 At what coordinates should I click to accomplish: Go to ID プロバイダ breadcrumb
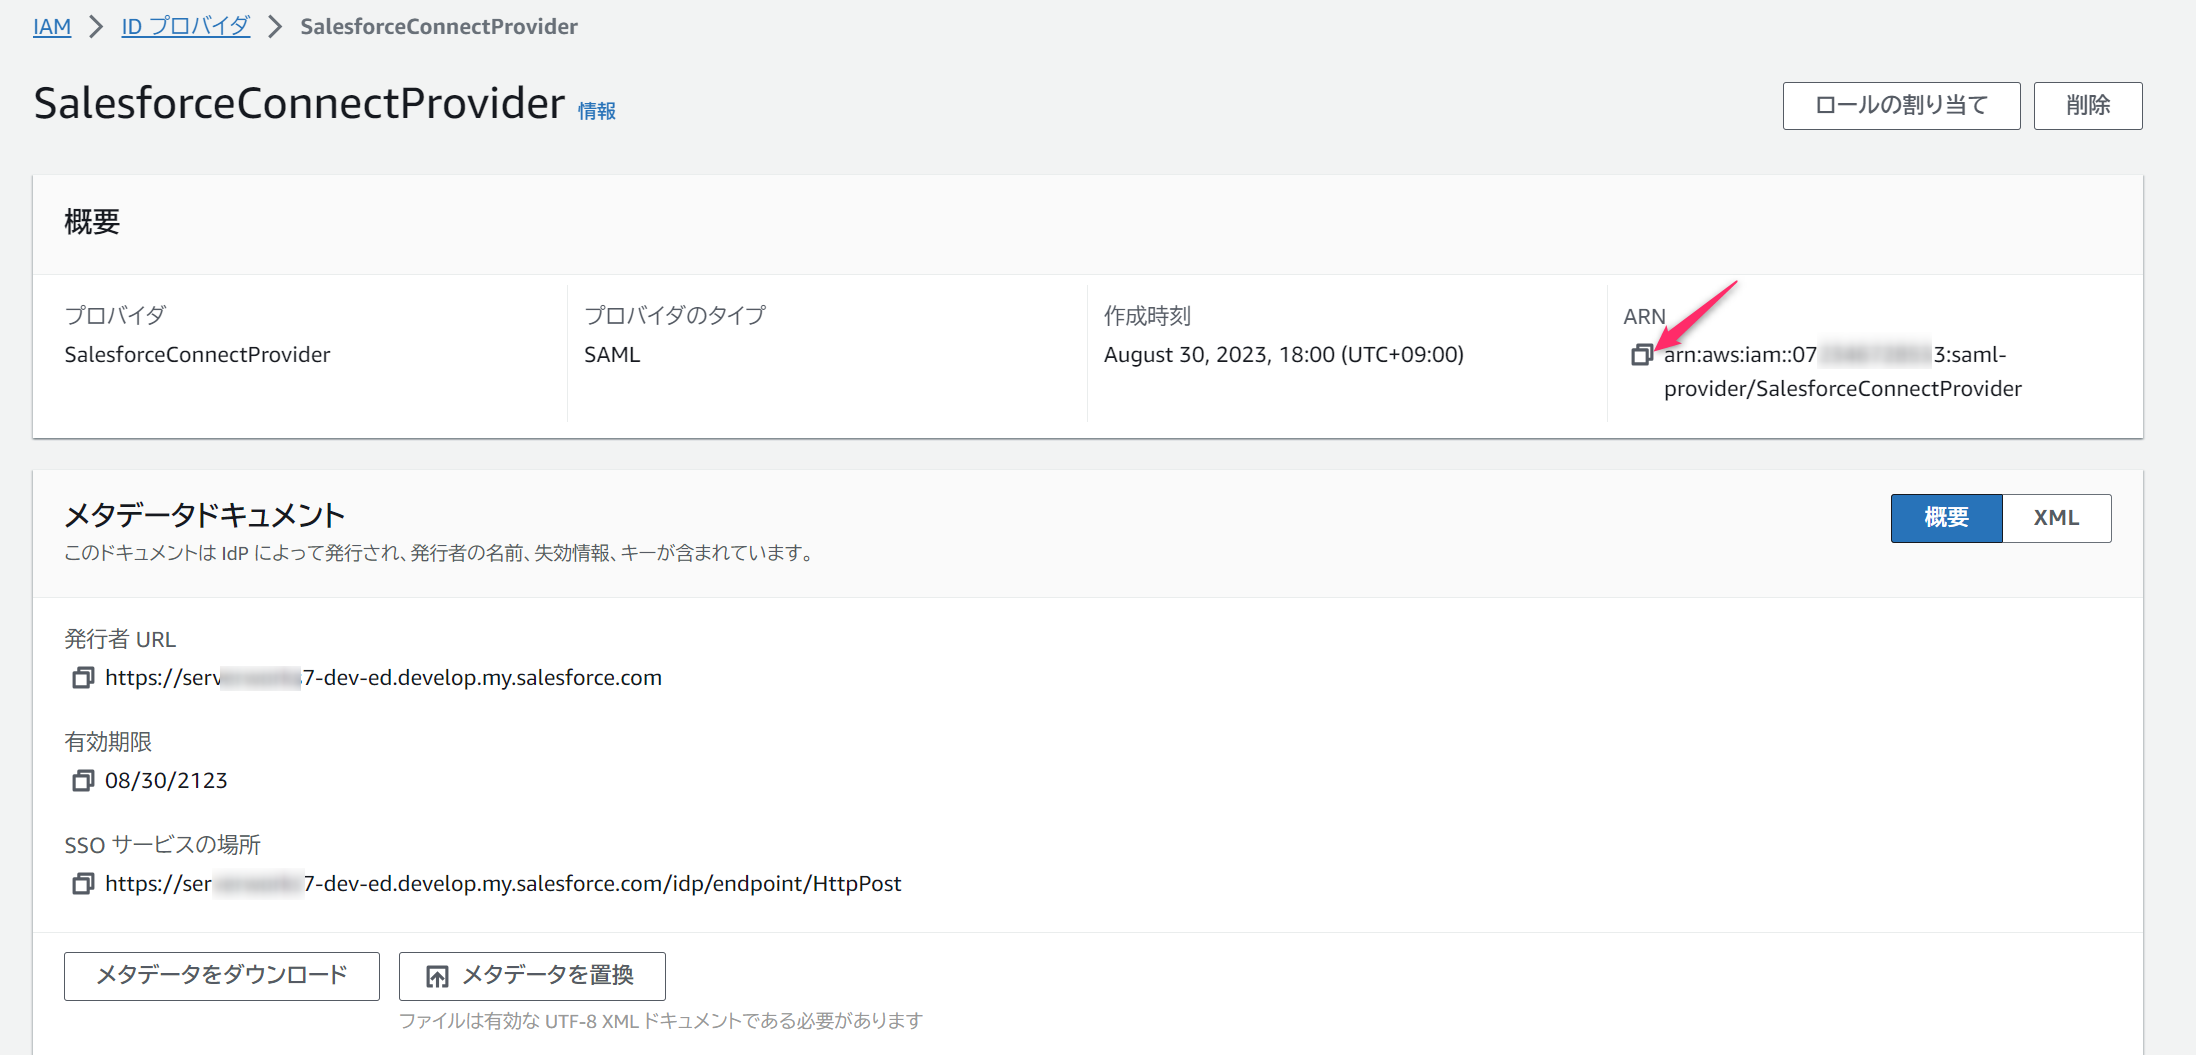[185, 27]
